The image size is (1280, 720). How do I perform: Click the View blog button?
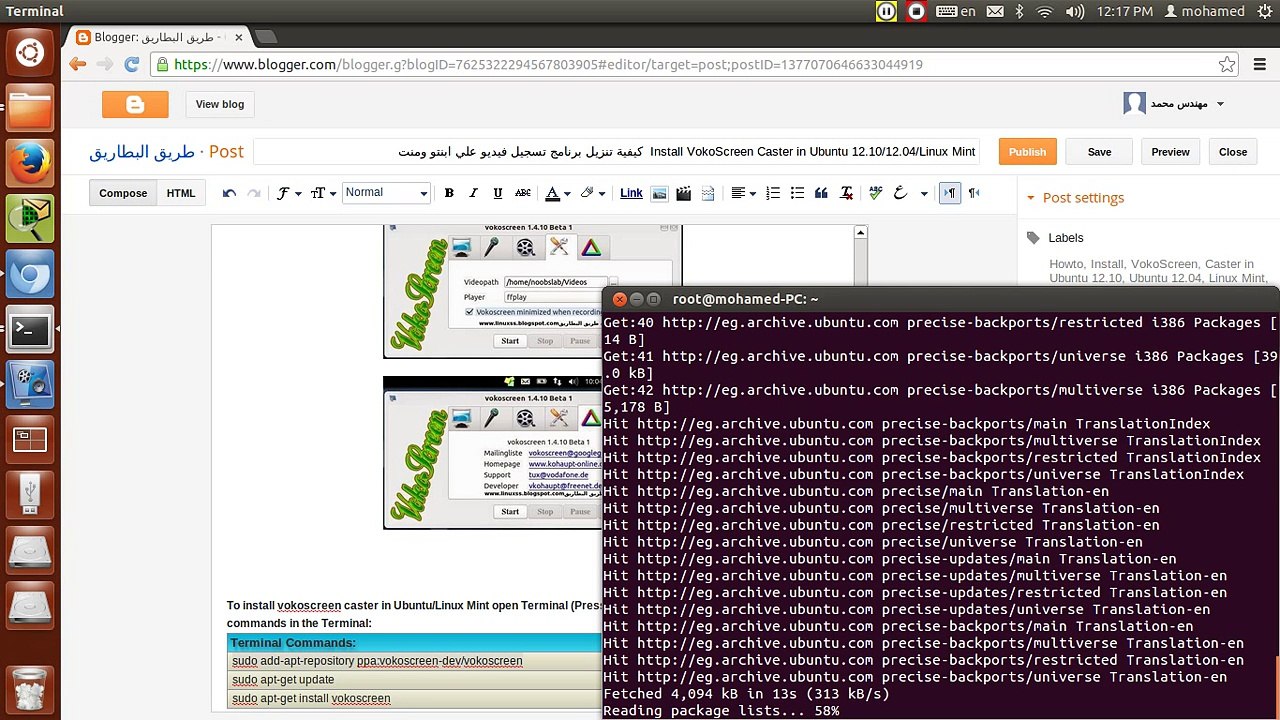click(220, 104)
